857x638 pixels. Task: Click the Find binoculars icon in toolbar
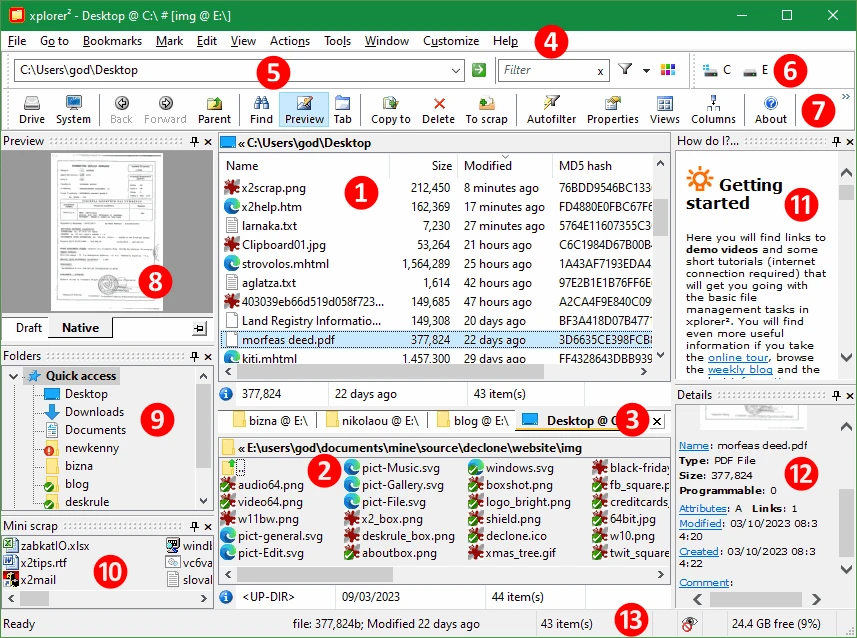tap(262, 109)
